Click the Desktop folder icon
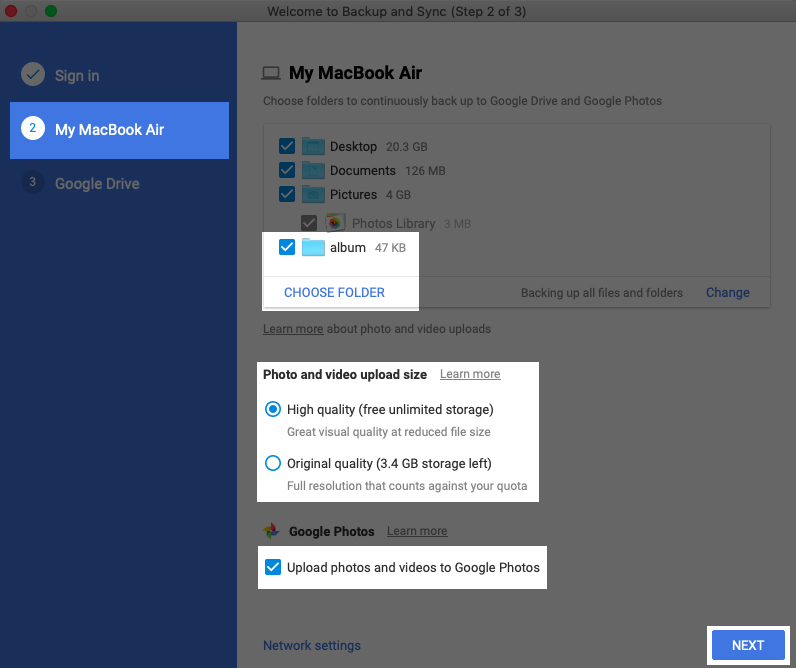Image resolution: width=796 pixels, height=668 pixels. point(313,147)
